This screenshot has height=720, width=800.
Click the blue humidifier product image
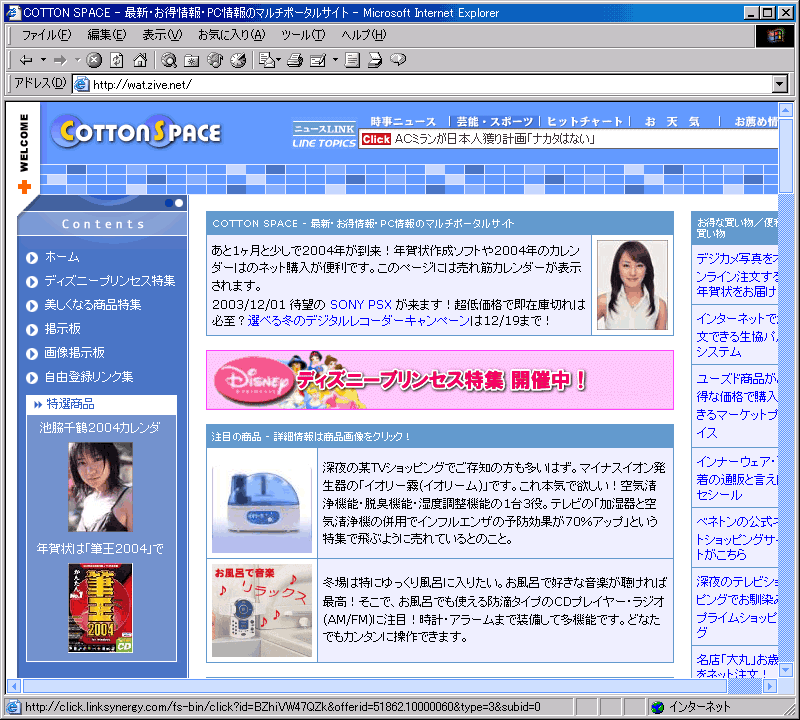pyautogui.click(x=262, y=503)
